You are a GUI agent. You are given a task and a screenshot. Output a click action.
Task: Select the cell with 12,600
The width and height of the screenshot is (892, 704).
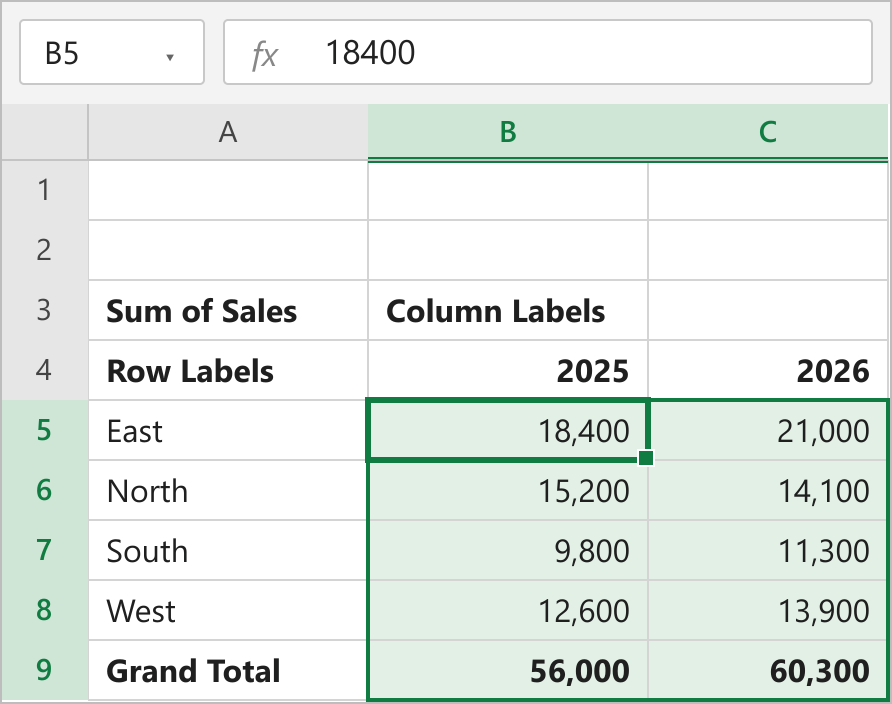tap(508, 610)
